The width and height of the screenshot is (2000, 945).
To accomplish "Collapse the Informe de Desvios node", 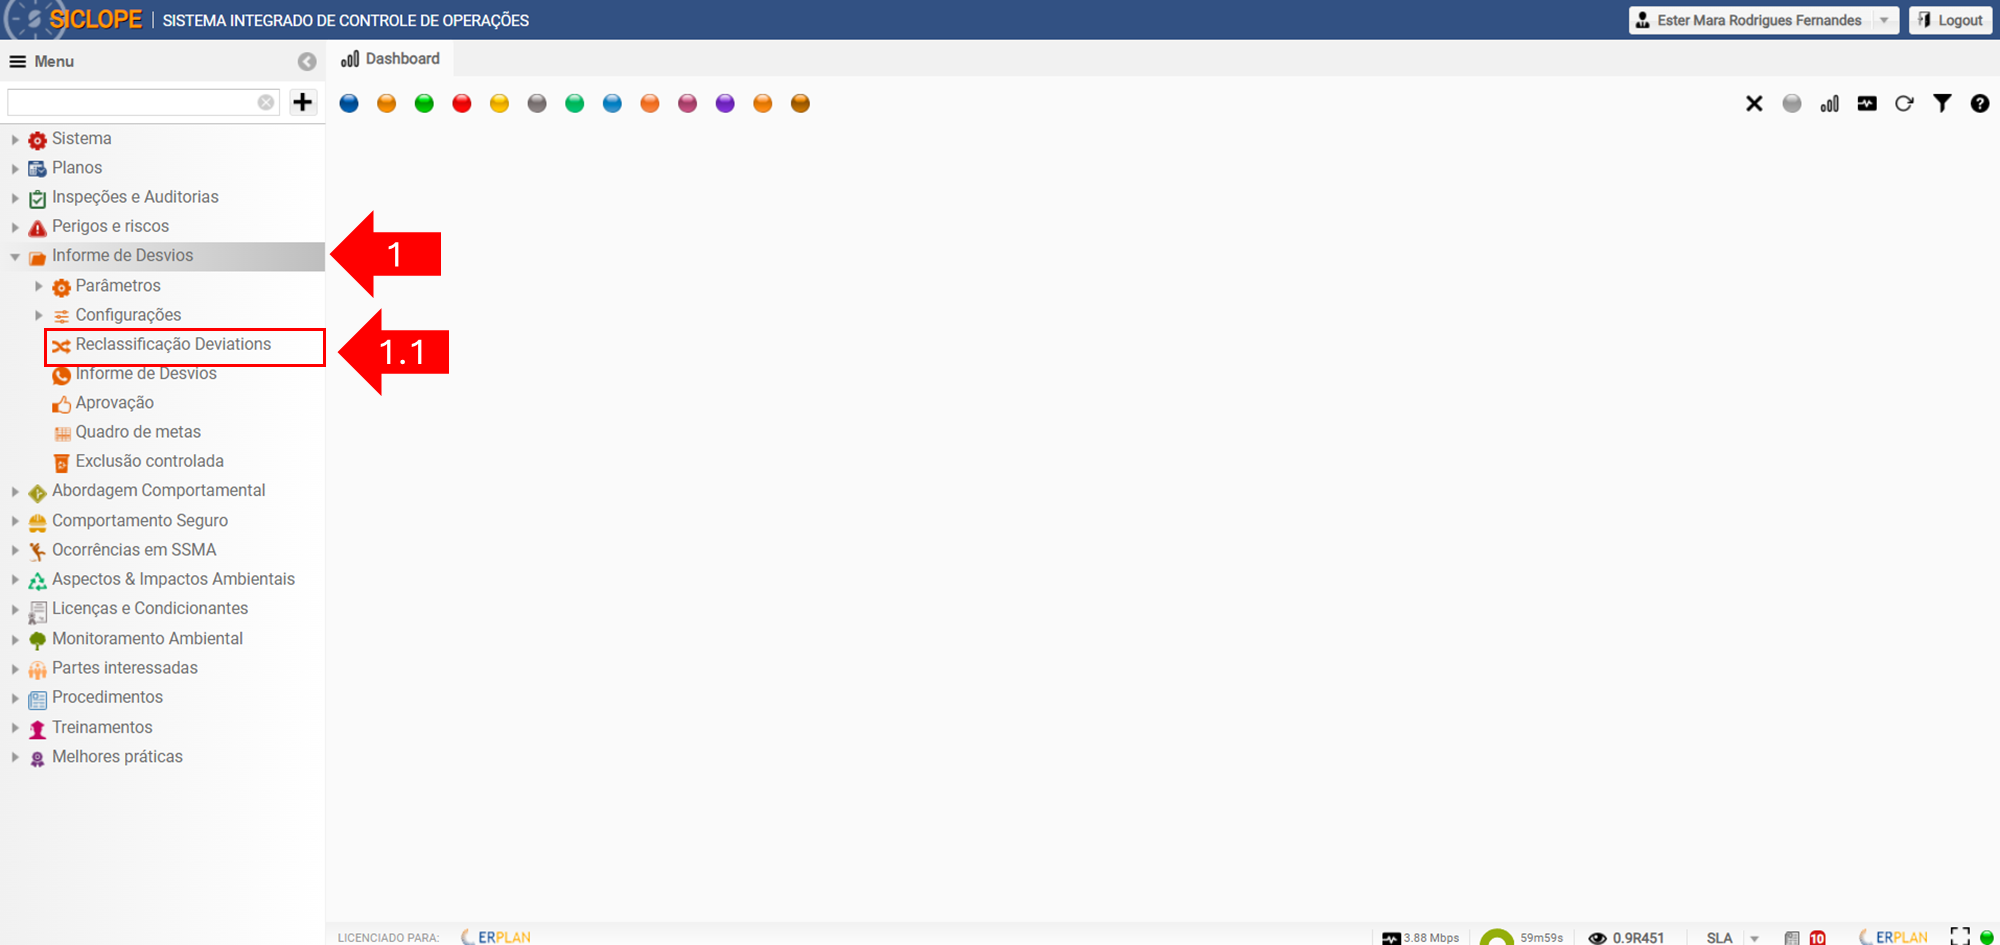I will [15, 257].
